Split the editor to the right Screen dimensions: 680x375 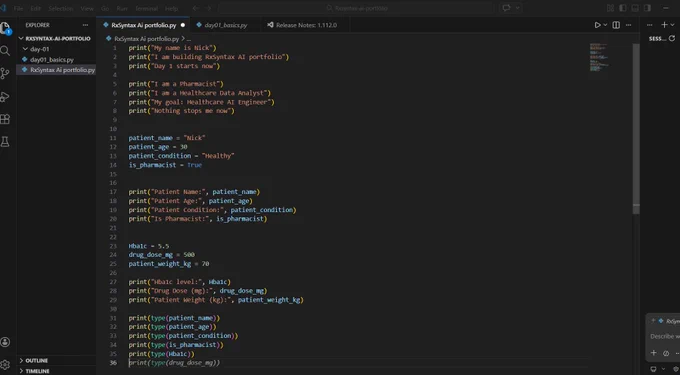[616, 25]
